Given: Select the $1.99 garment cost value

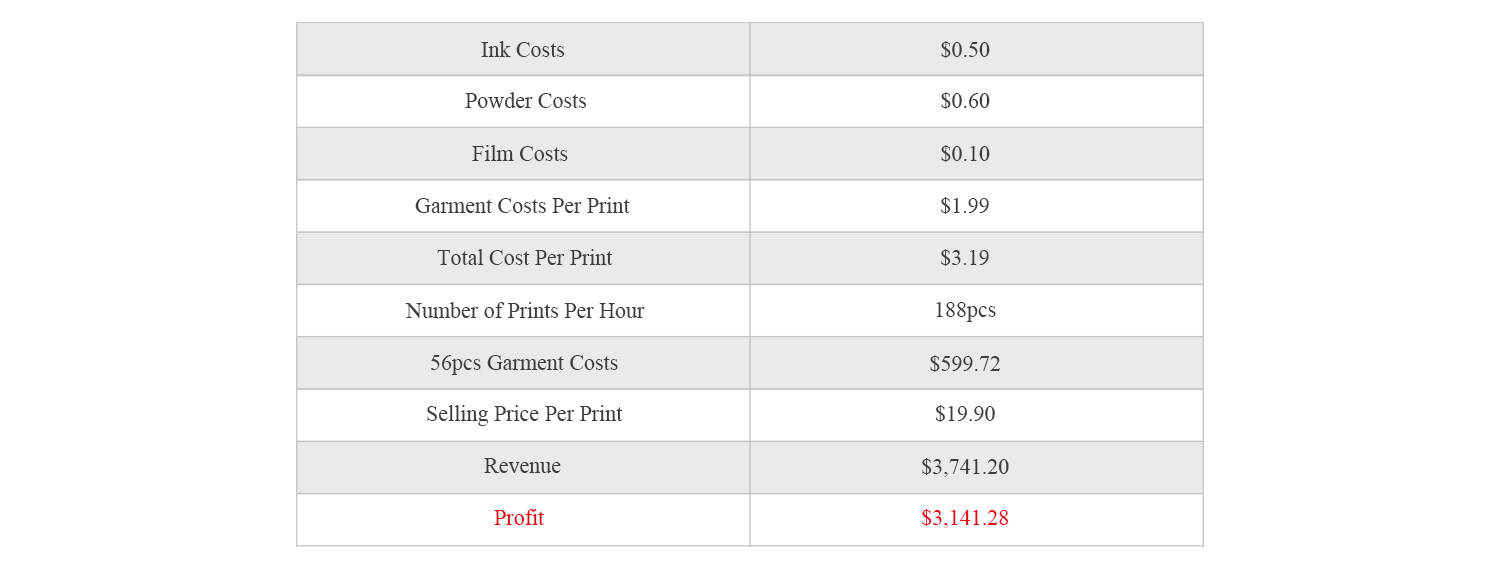Looking at the screenshot, I should (x=965, y=206).
